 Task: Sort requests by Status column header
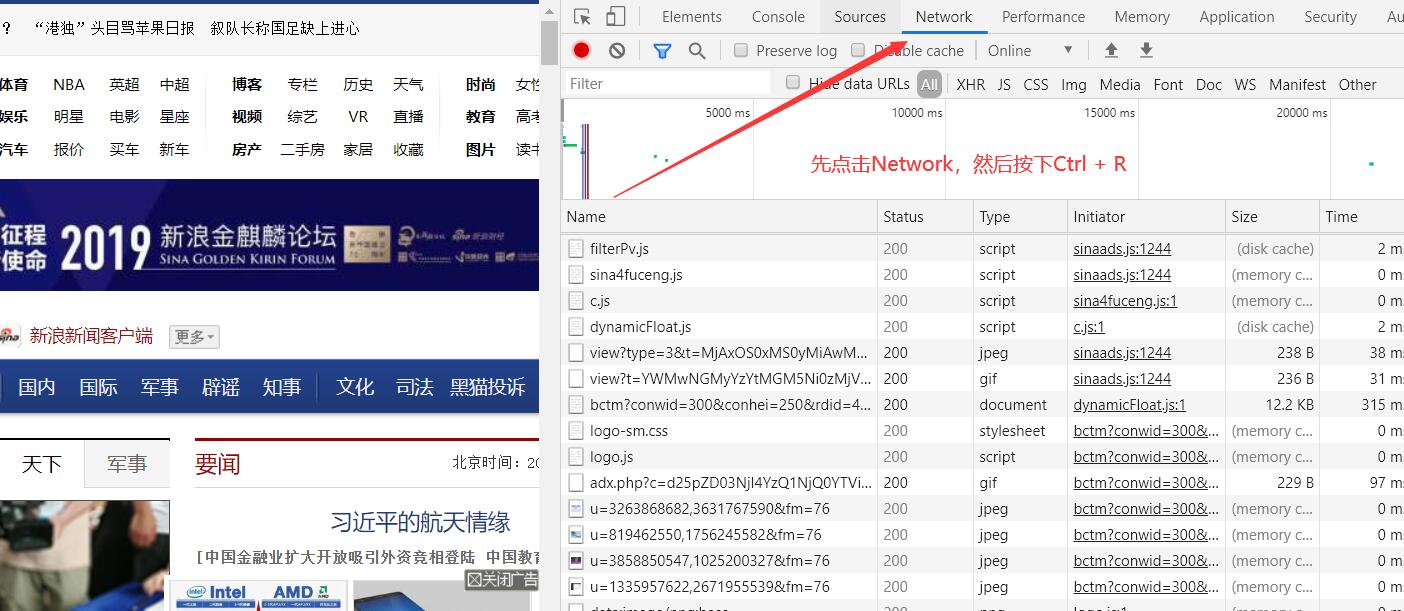(925, 216)
